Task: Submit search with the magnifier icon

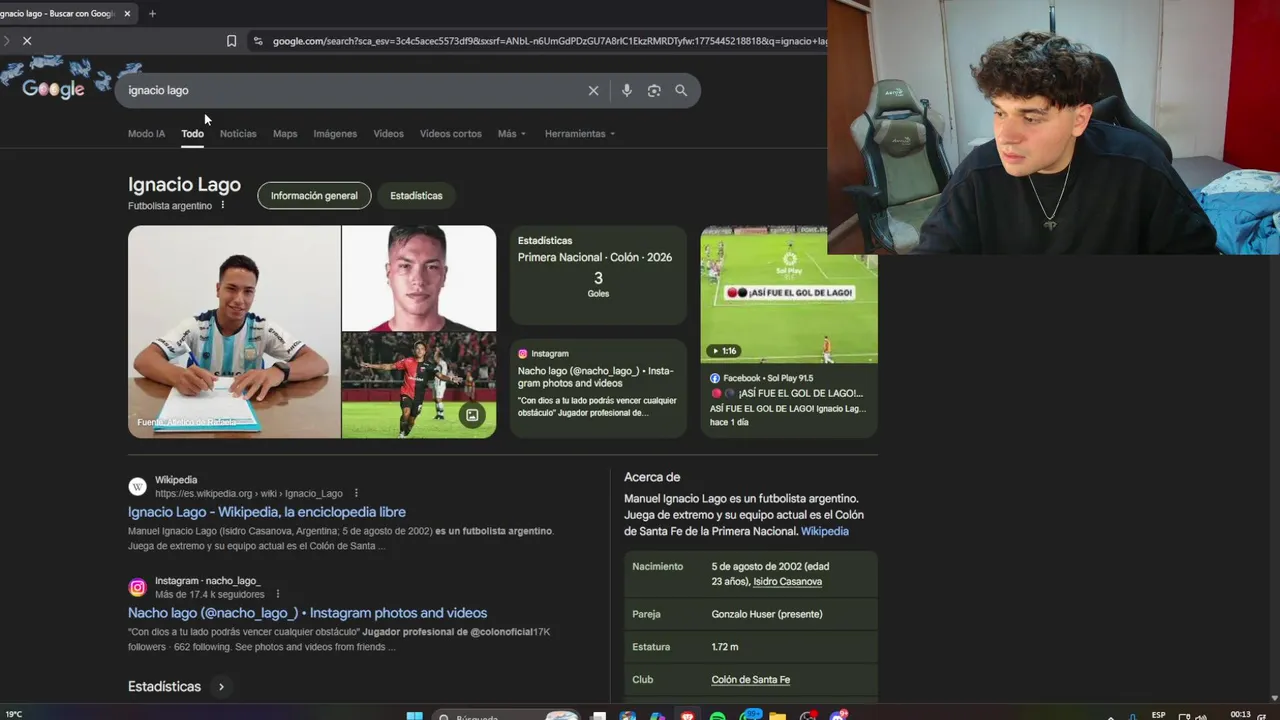Action: click(x=681, y=90)
